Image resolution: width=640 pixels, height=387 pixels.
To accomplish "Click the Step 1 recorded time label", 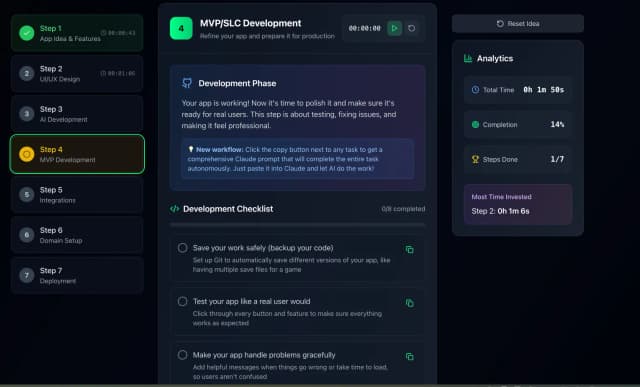I will [x=118, y=33].
